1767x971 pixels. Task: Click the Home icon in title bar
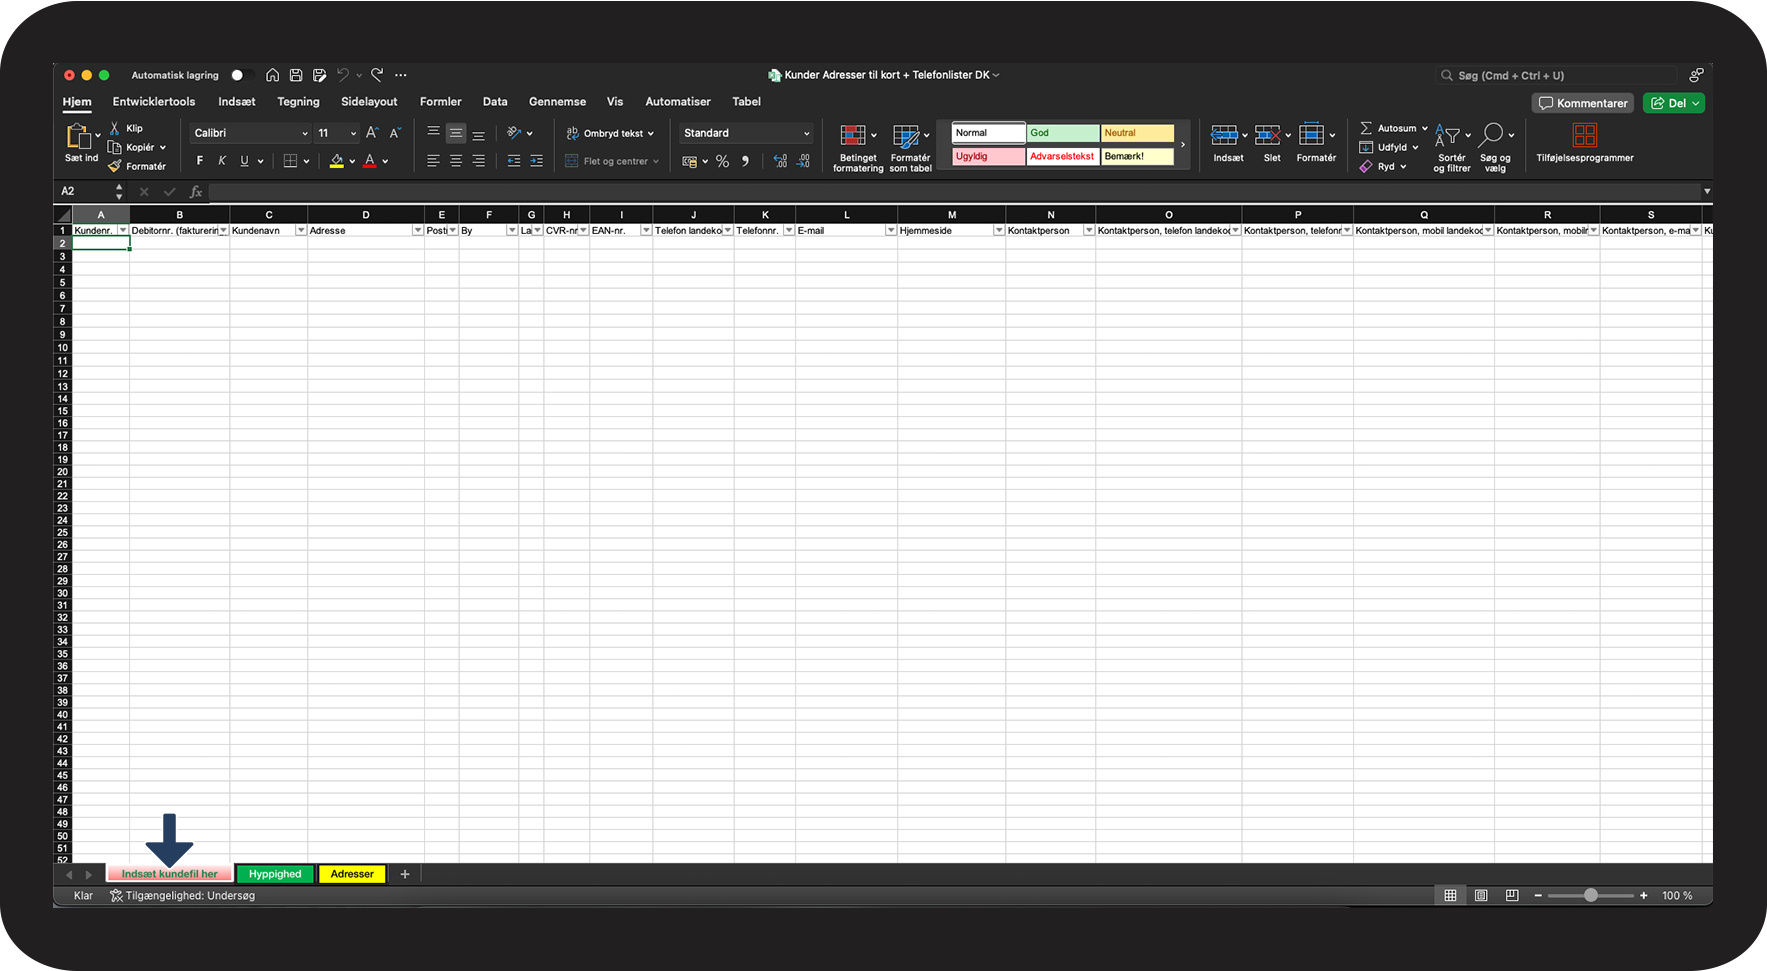pyautogui.click(x=272, y=75)
